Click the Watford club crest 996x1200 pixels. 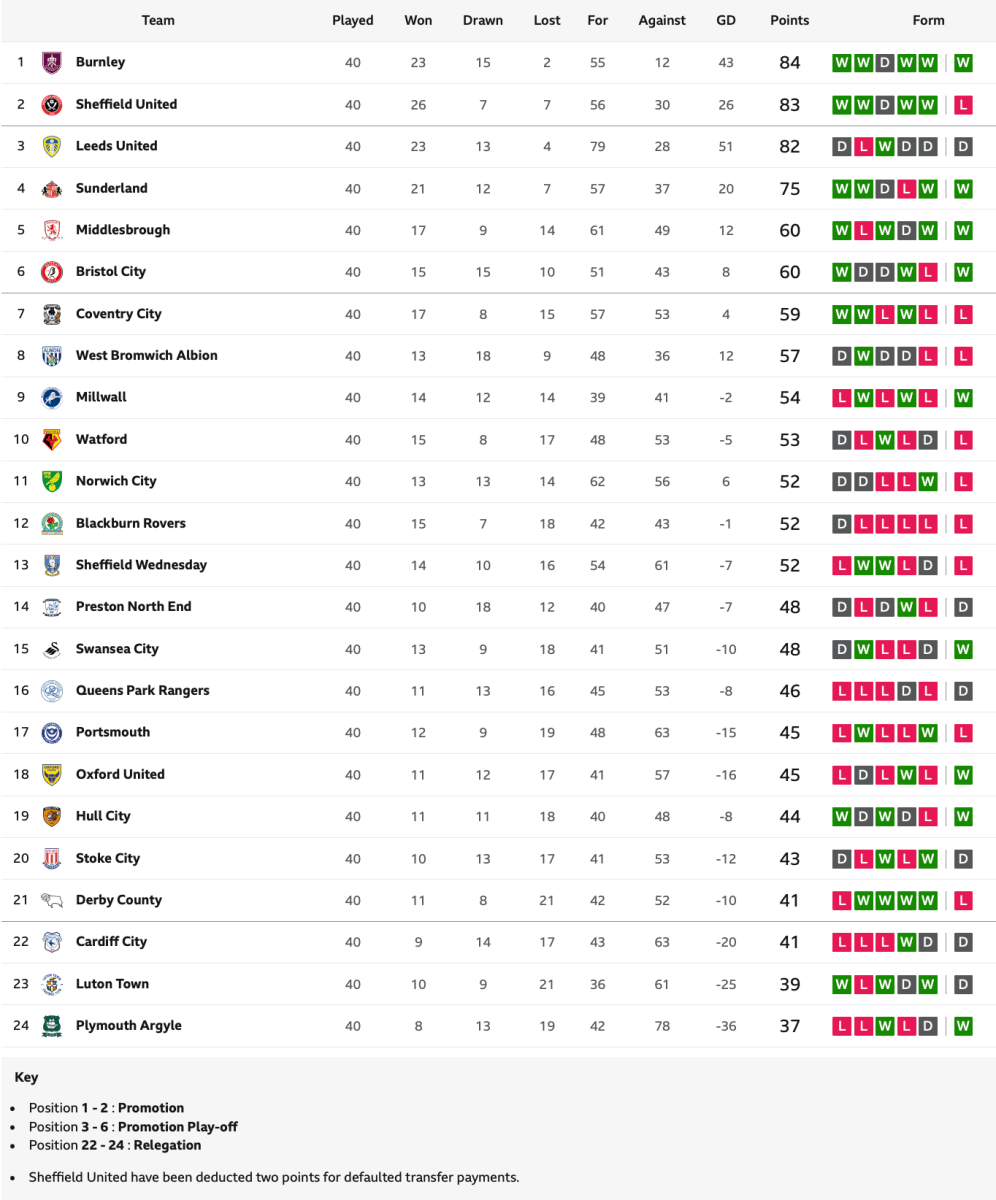51,440
